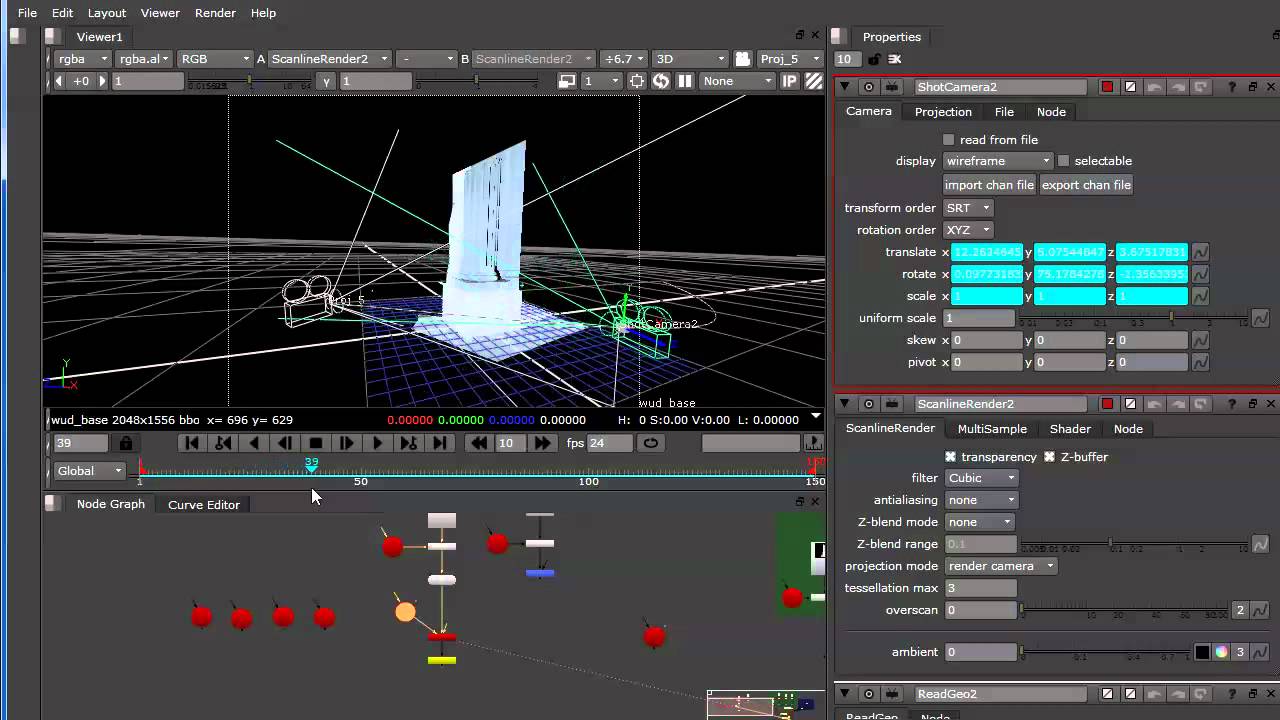Switch to the Curve Editor tab
Image resolution: width=1280 pixels, height=720 pixels.
point(204,505)
